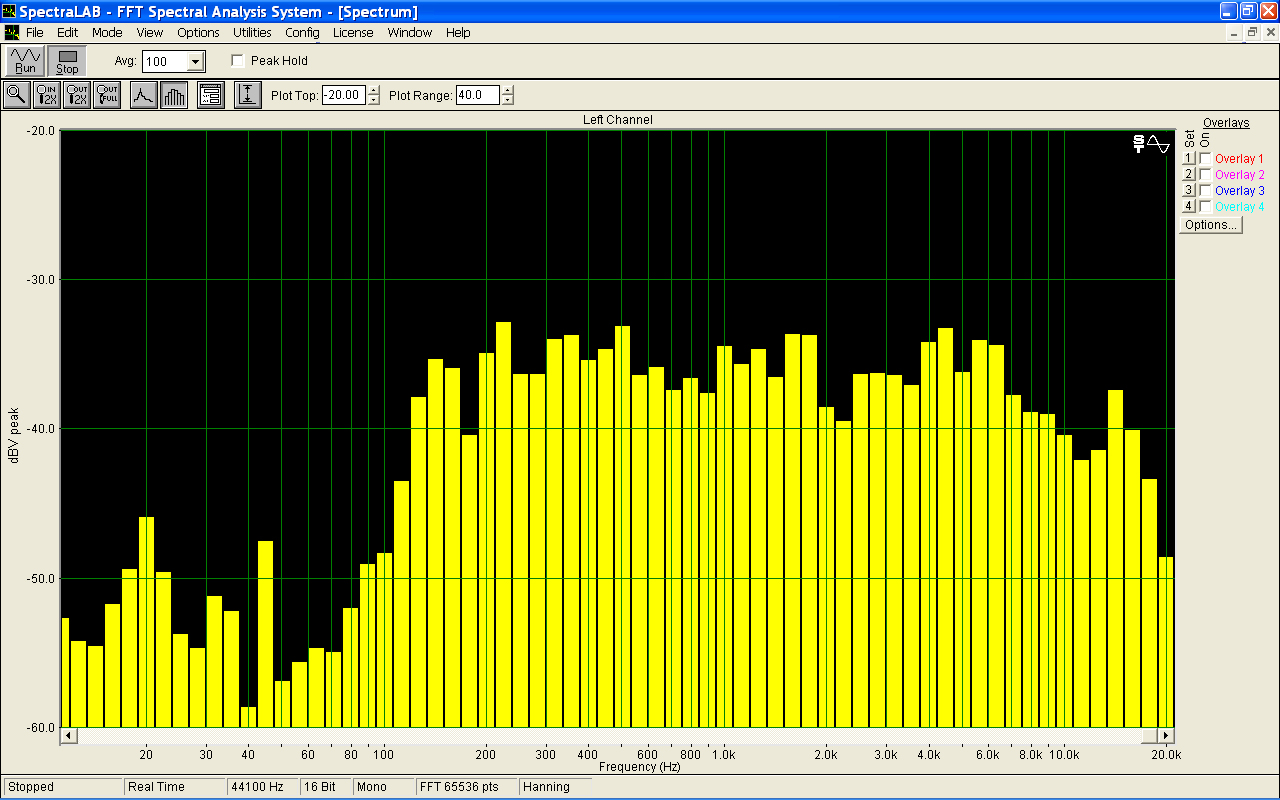Set overlay slot 2

[x=1189, y=175]
